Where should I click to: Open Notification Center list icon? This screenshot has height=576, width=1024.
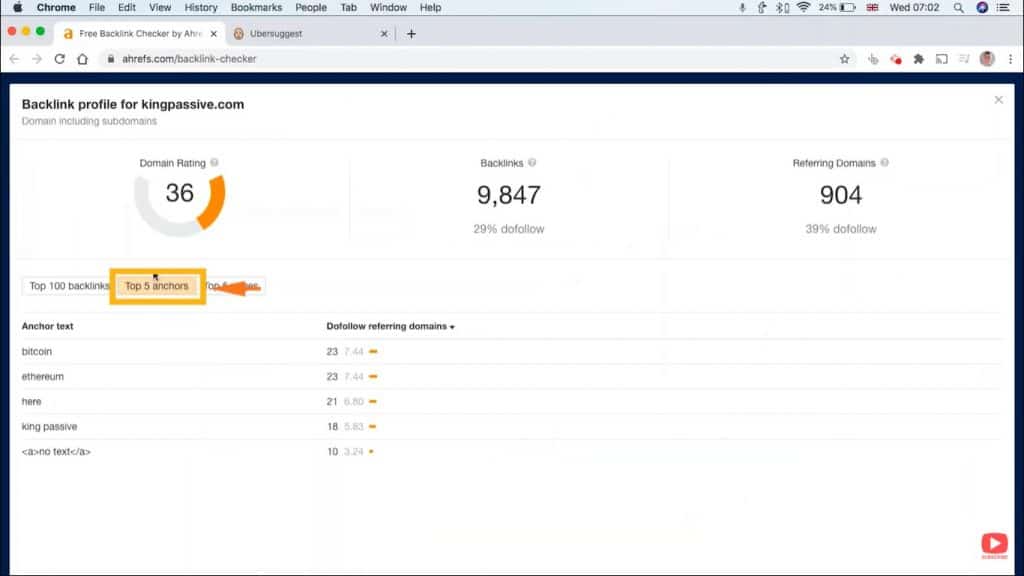[x=1003, y=8]
